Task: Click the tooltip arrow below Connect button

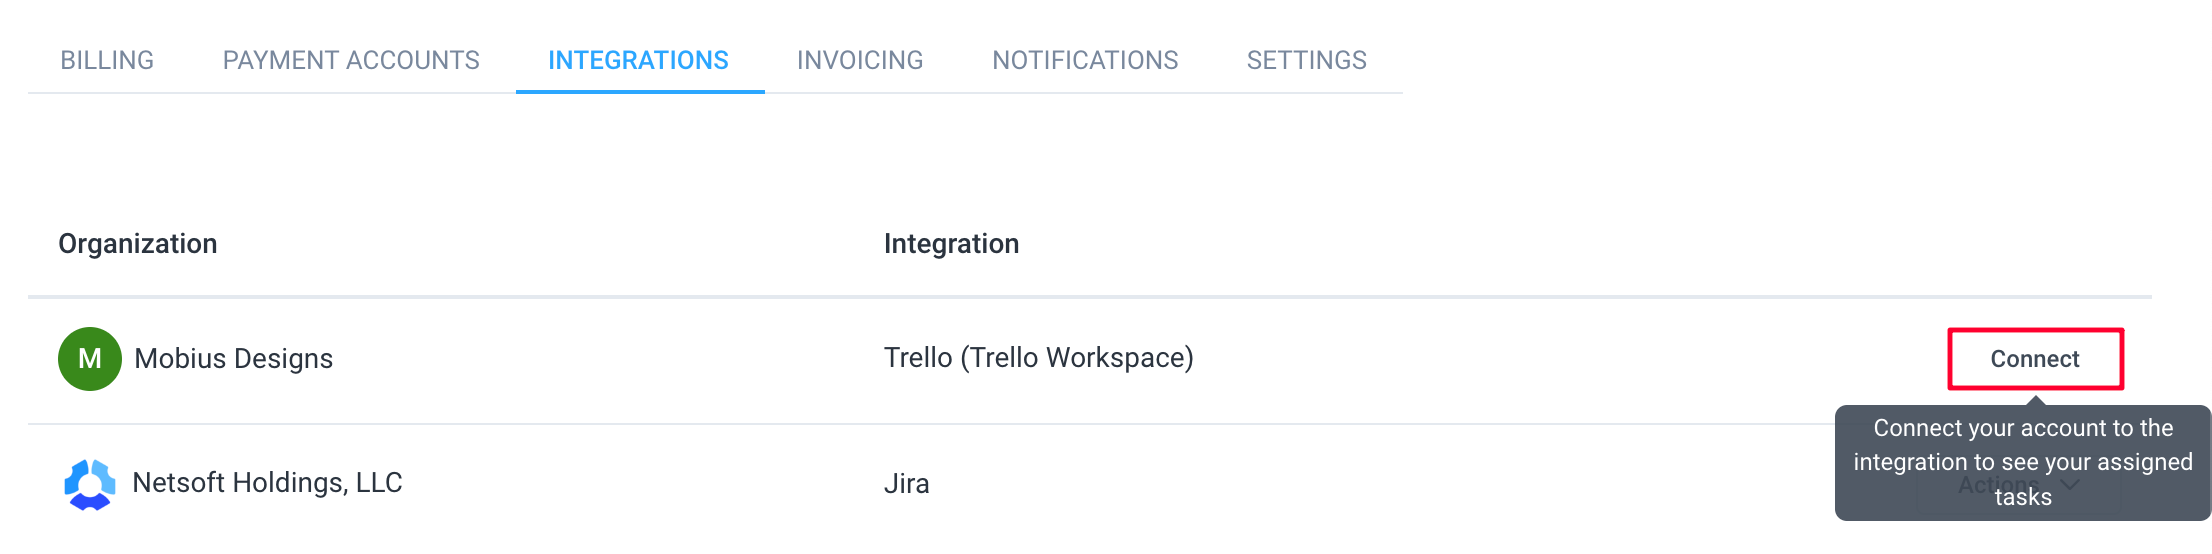Action: [2035, 400]
